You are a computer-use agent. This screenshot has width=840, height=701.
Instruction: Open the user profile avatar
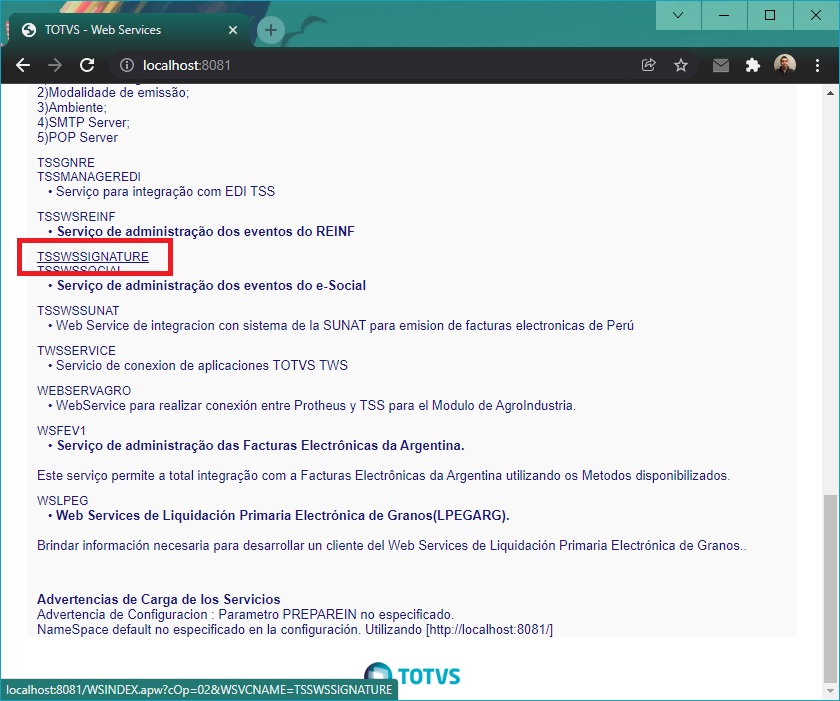(785, 65)
